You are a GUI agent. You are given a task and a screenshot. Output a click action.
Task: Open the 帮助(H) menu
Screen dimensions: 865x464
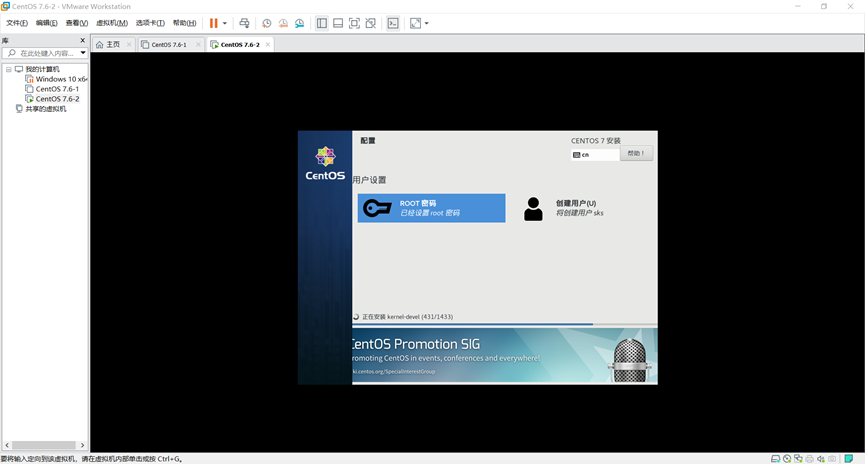click(x=184, y=23)
